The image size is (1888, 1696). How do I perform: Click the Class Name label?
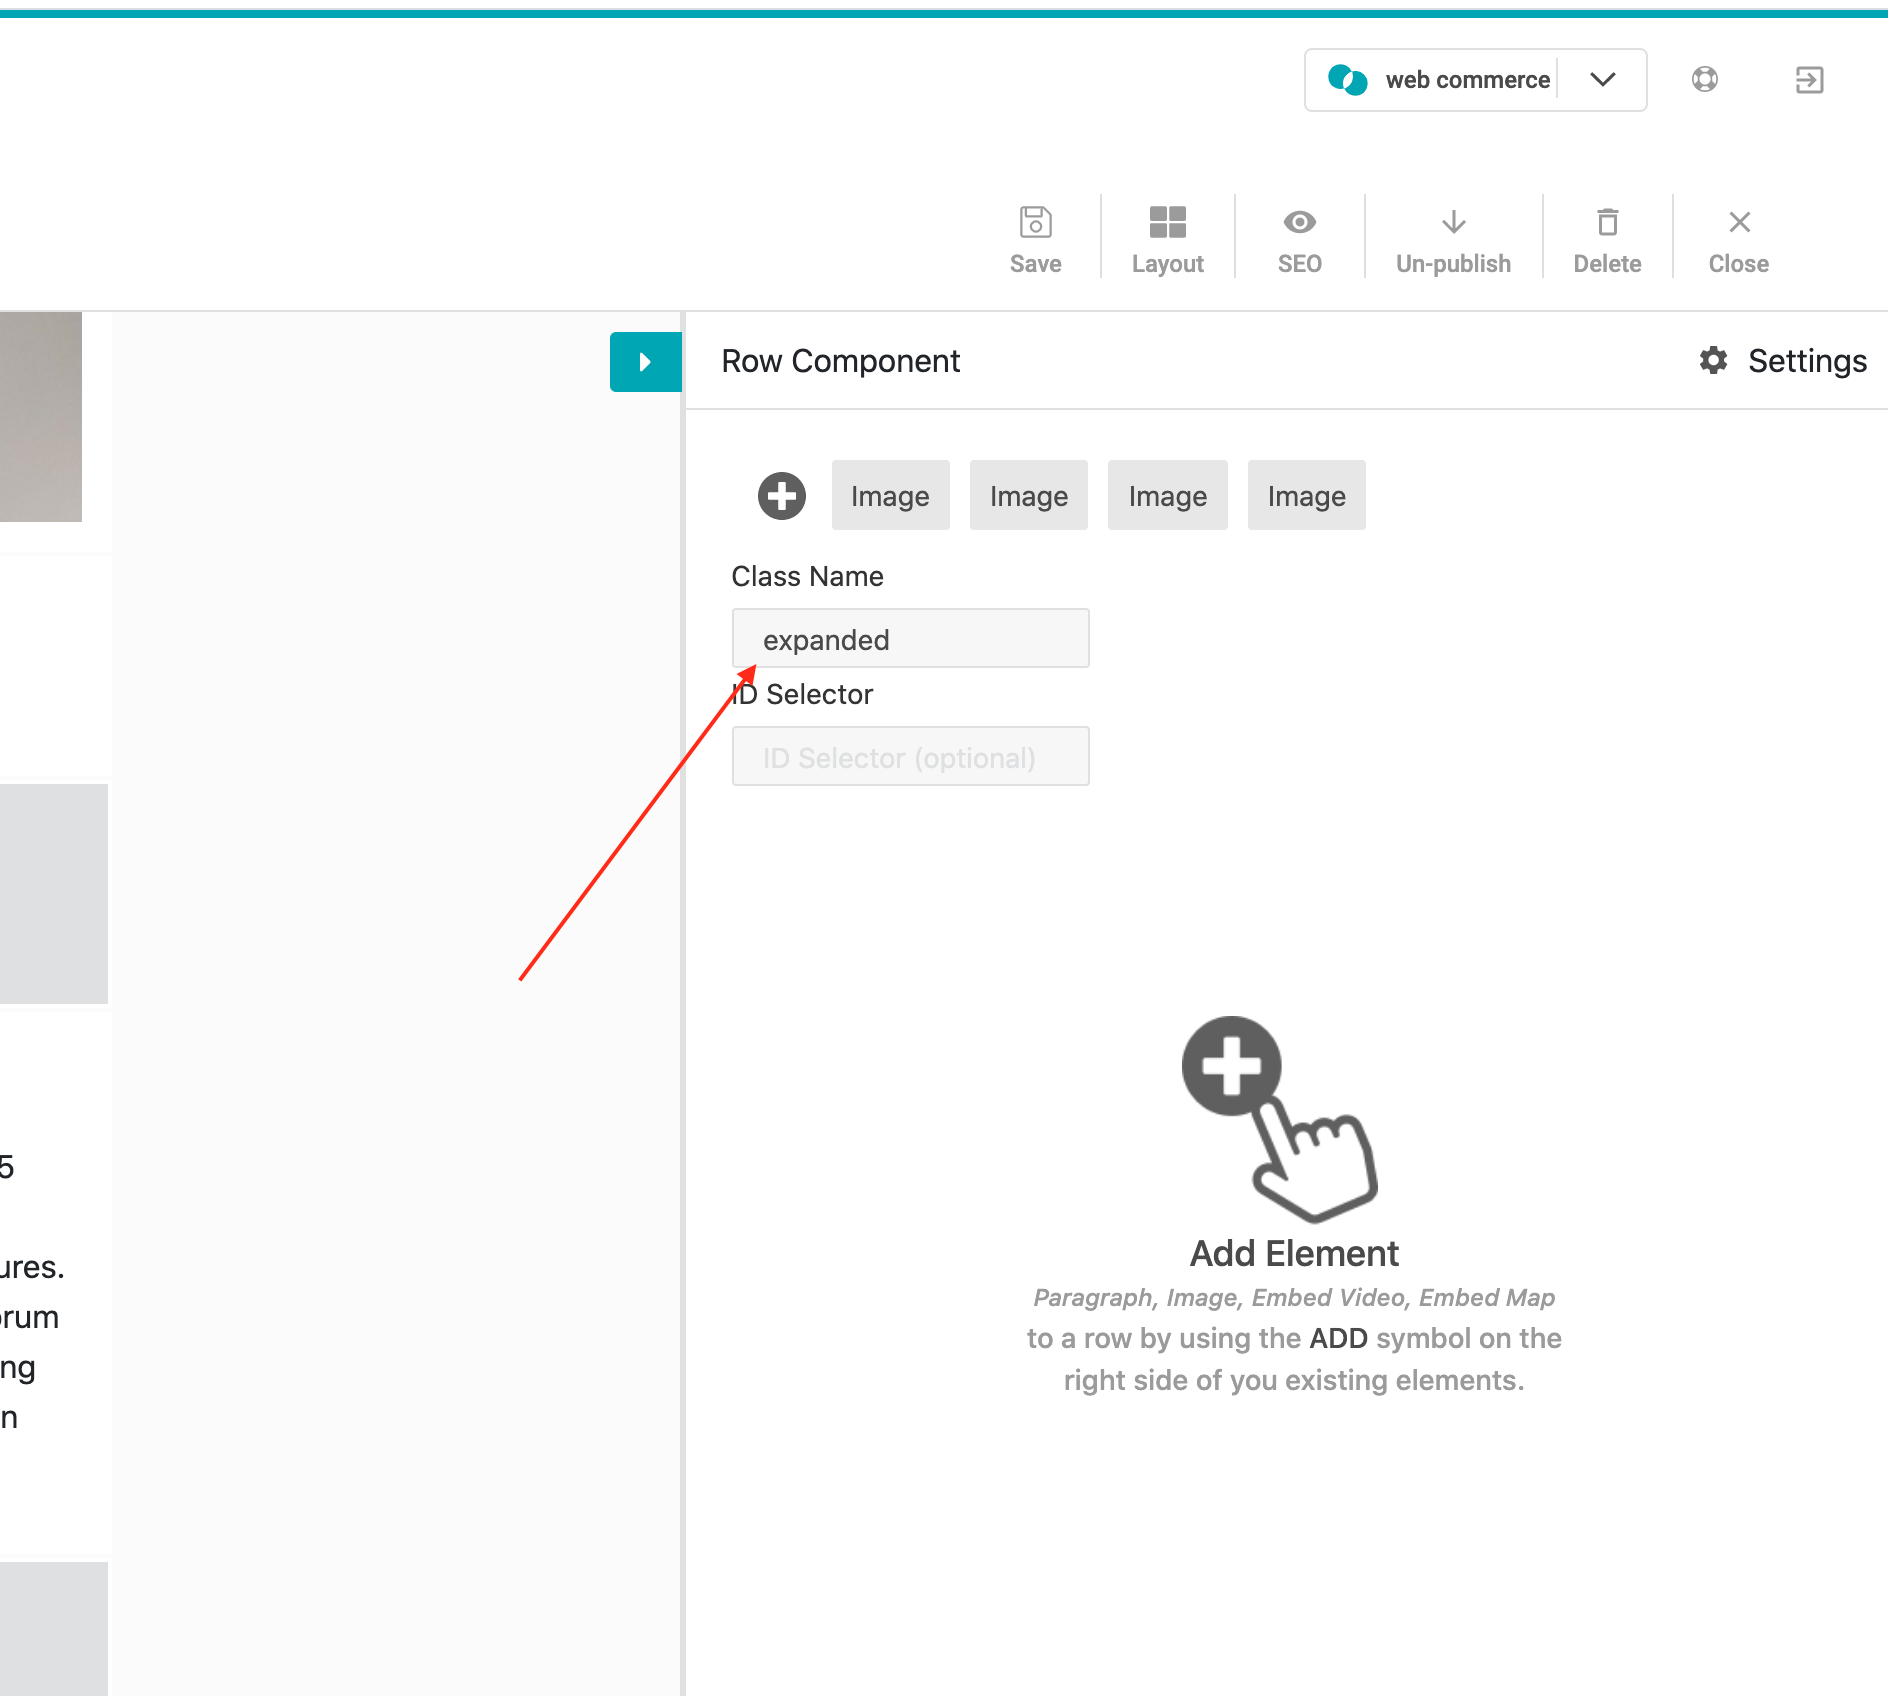(x=807, y=576)
